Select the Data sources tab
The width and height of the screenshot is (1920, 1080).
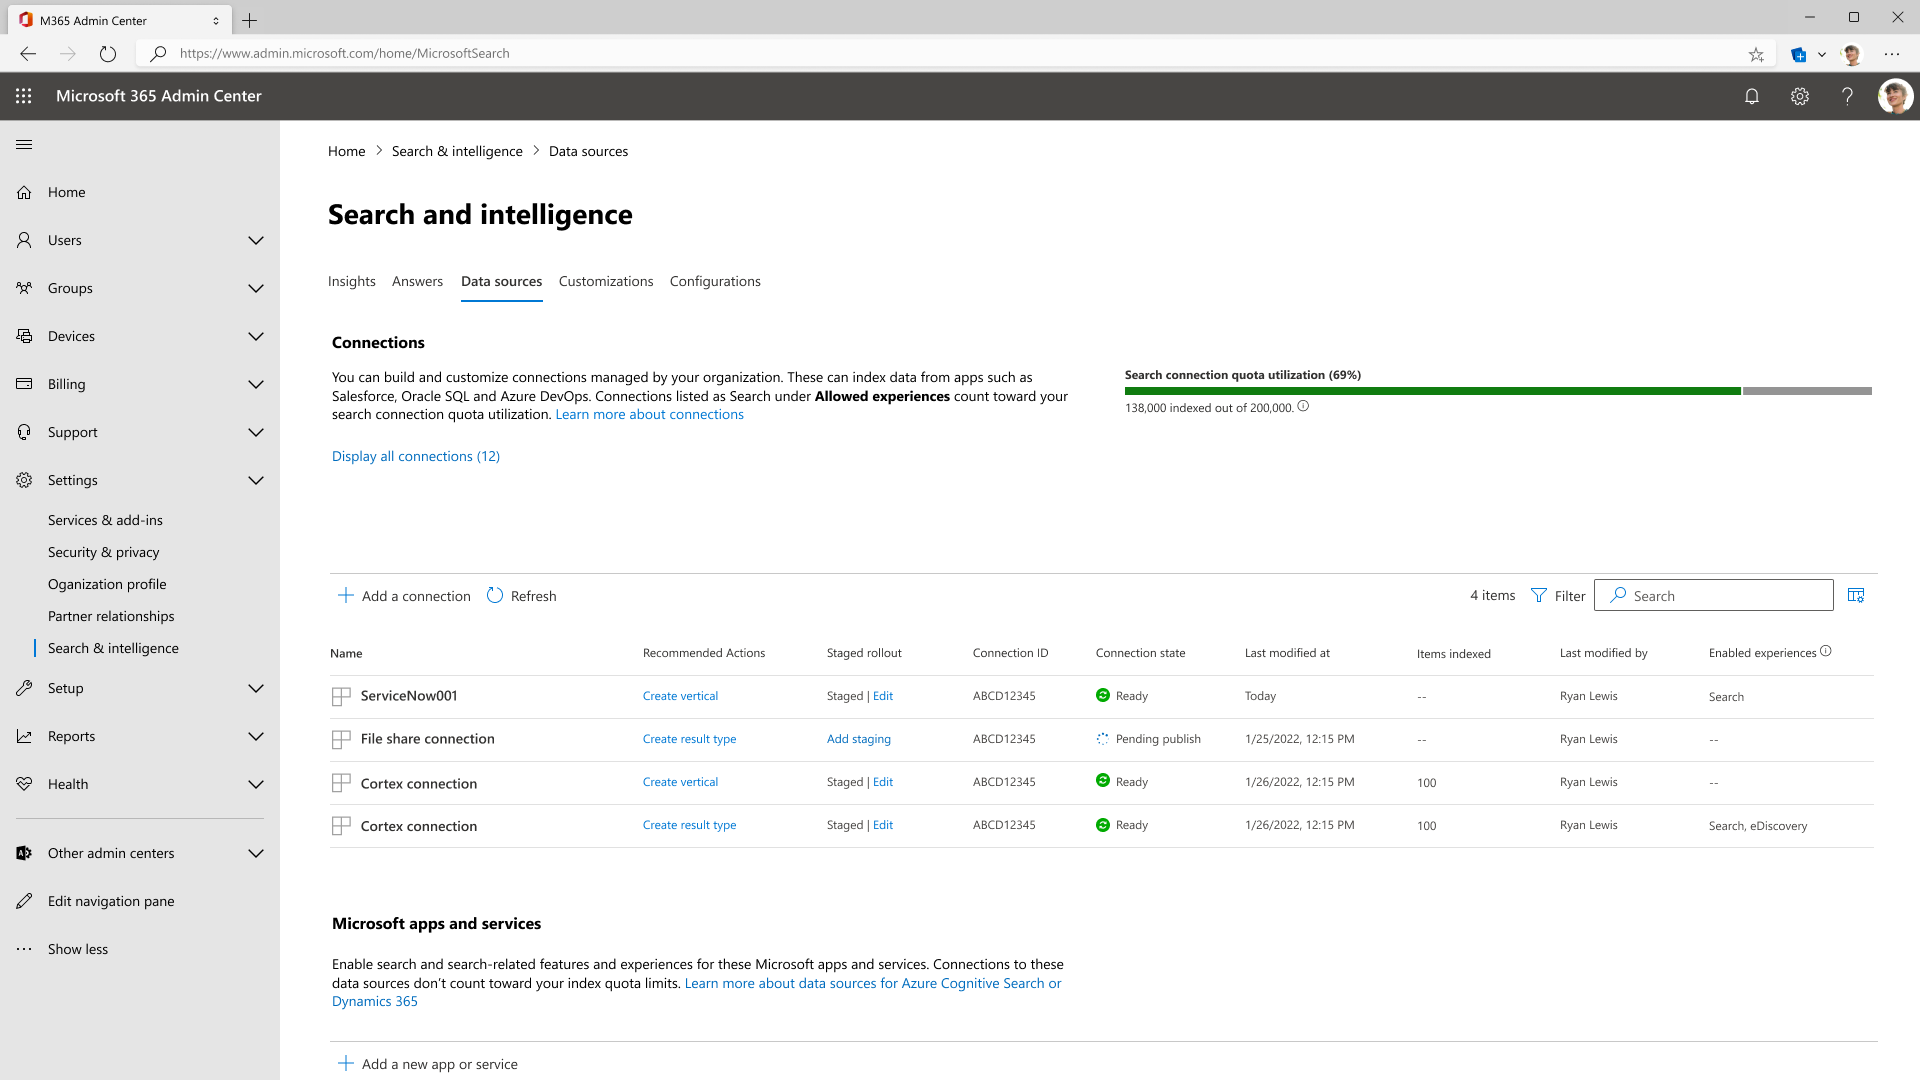[500, 281]
